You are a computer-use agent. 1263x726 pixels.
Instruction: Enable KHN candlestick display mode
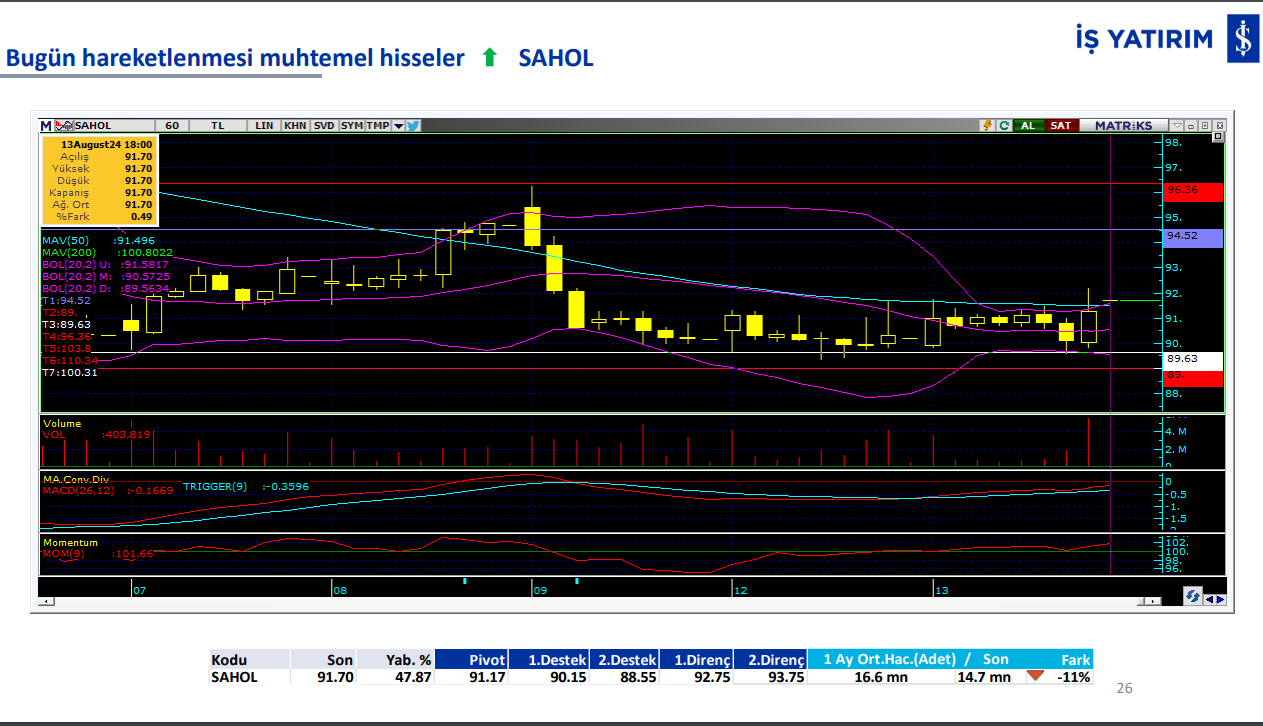pyautogui.click(x=295, y=125)
